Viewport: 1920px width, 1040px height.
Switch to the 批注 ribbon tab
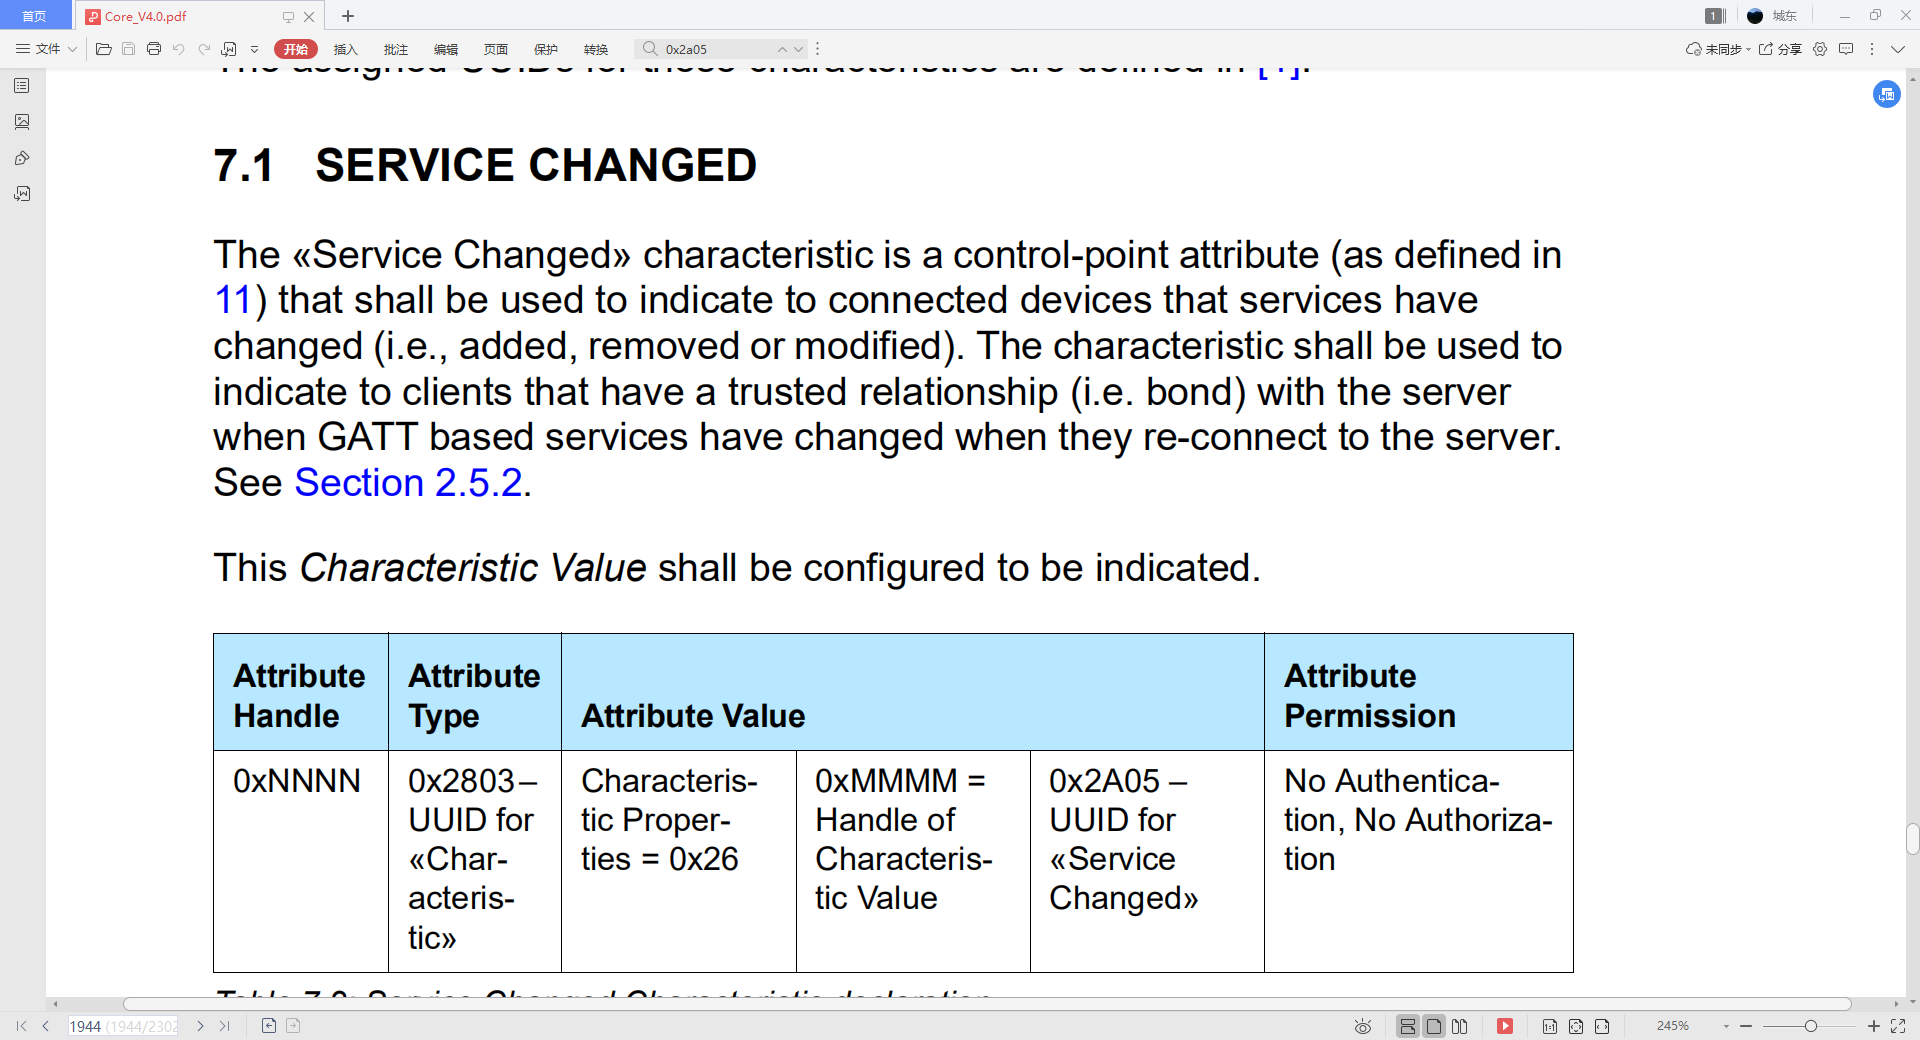click(396, 48)
